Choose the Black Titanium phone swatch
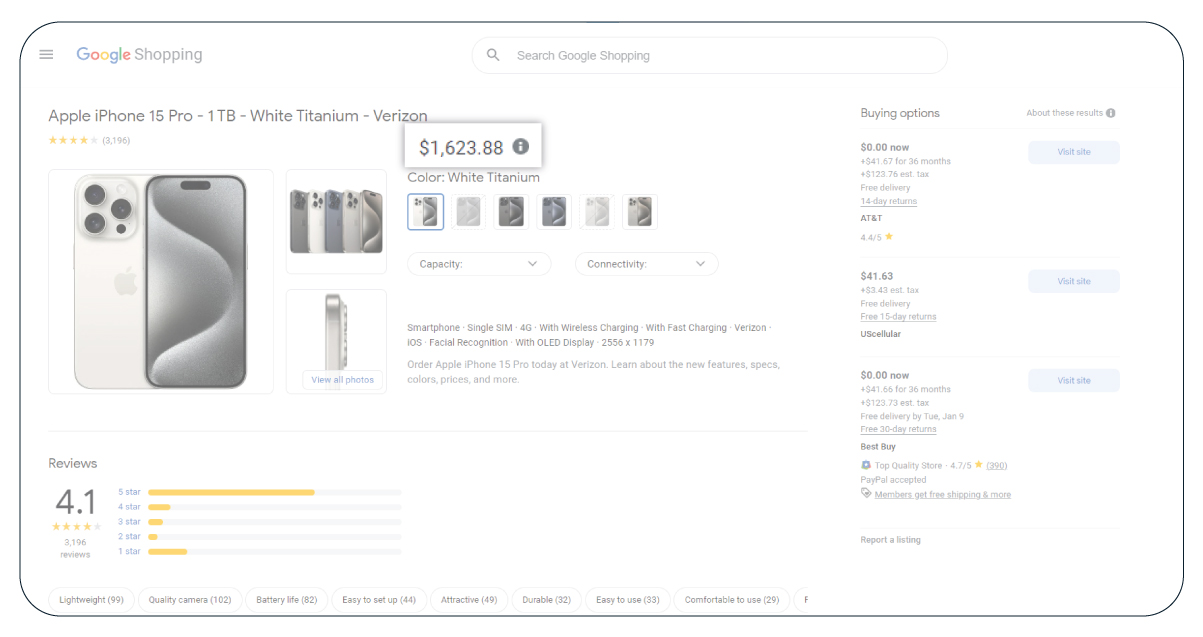Screen dimensions: 1203x637 [x=511, y=212]
